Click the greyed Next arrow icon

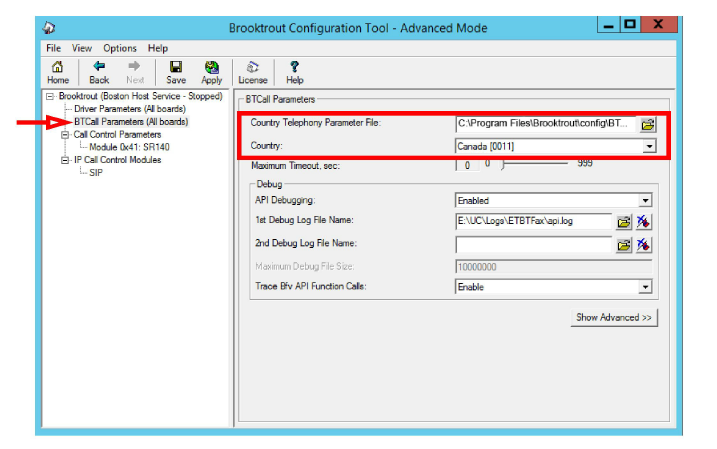tap(135, 73)
